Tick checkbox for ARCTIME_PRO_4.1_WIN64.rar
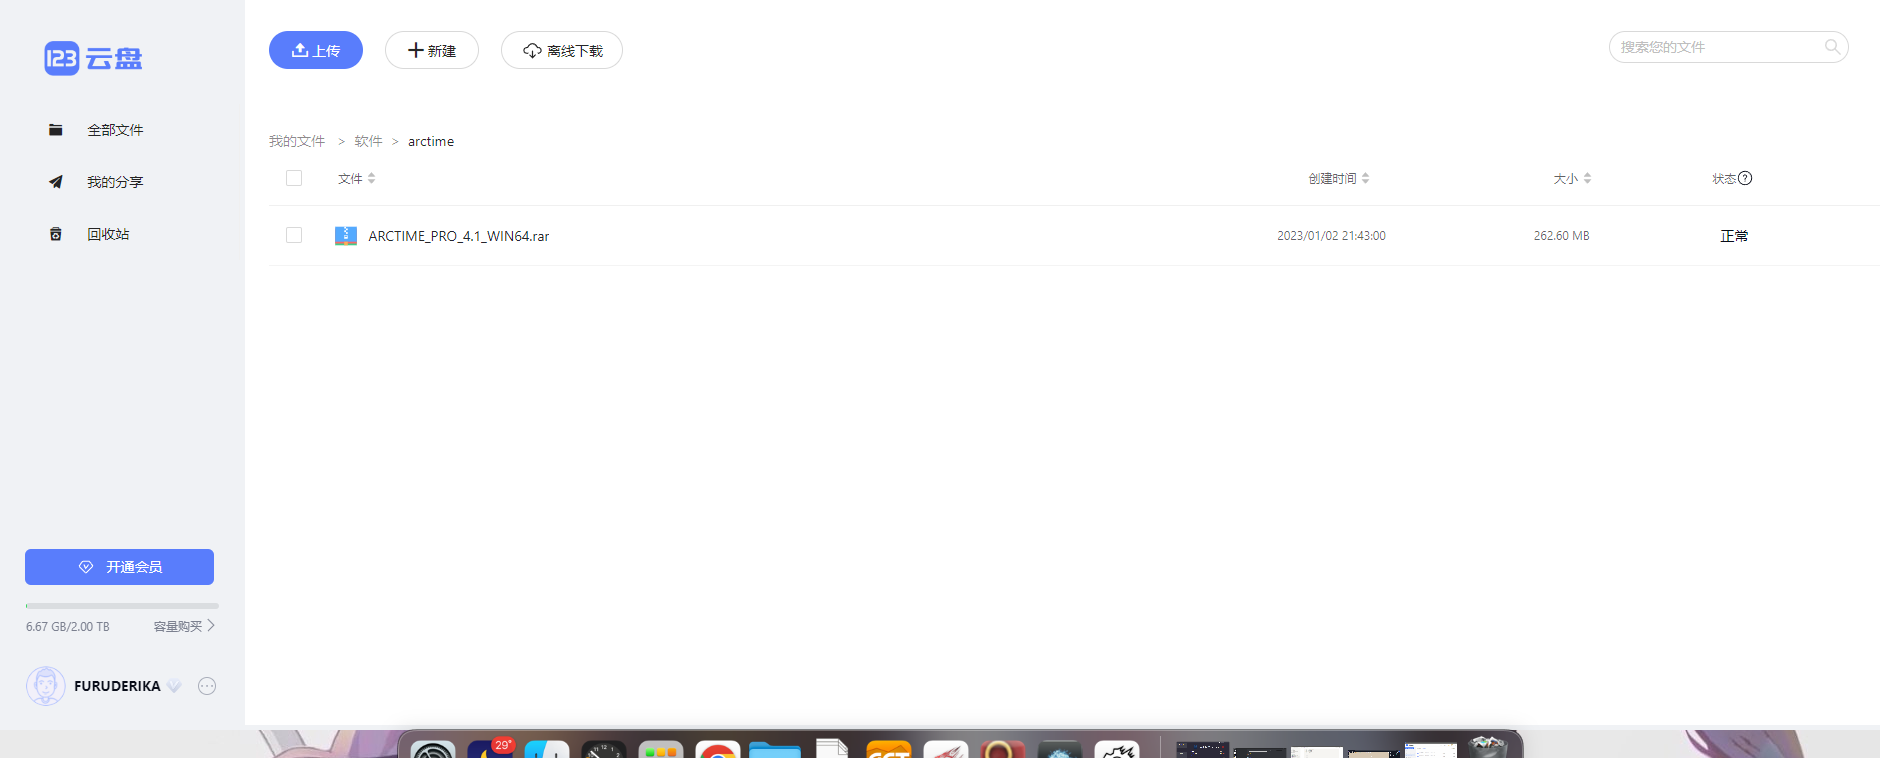This screenshot has height=758, width=1880. (294, 235)
